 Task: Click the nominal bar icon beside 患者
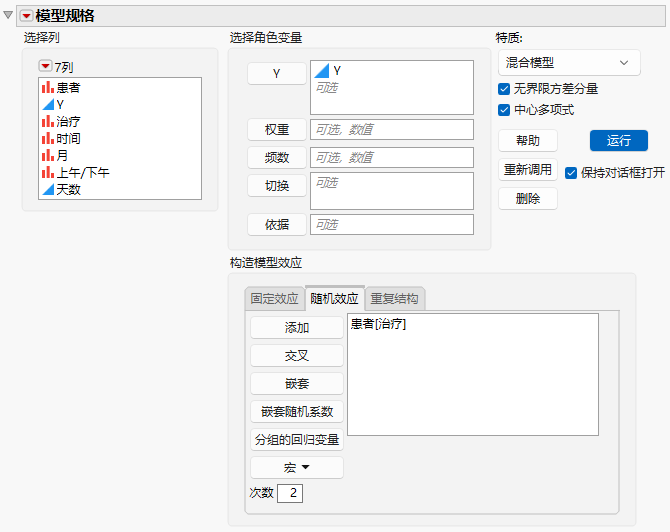(x=48, y=88)
